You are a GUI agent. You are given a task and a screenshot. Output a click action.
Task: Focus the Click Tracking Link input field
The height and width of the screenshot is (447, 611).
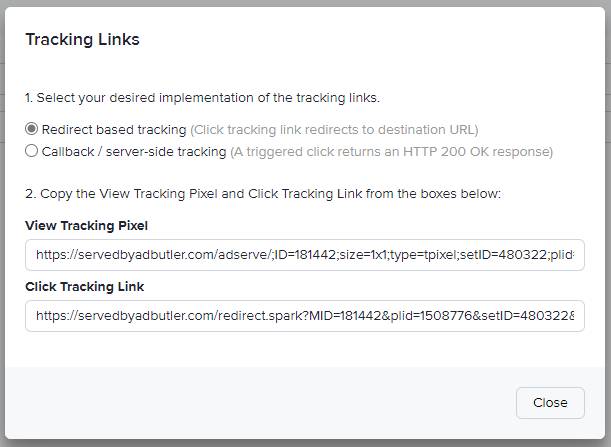pyautogui.click(x=304, y=316)
